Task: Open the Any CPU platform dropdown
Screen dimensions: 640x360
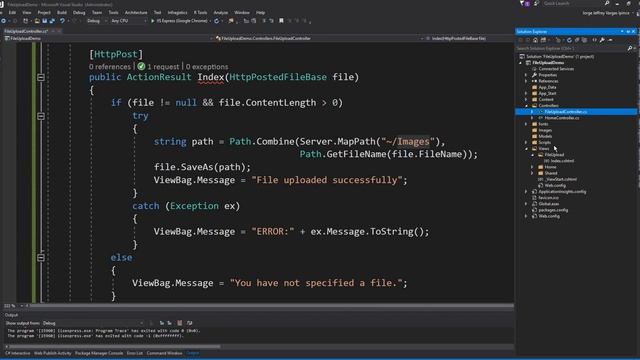Action: pyautogui.click(x=129, y=20)
